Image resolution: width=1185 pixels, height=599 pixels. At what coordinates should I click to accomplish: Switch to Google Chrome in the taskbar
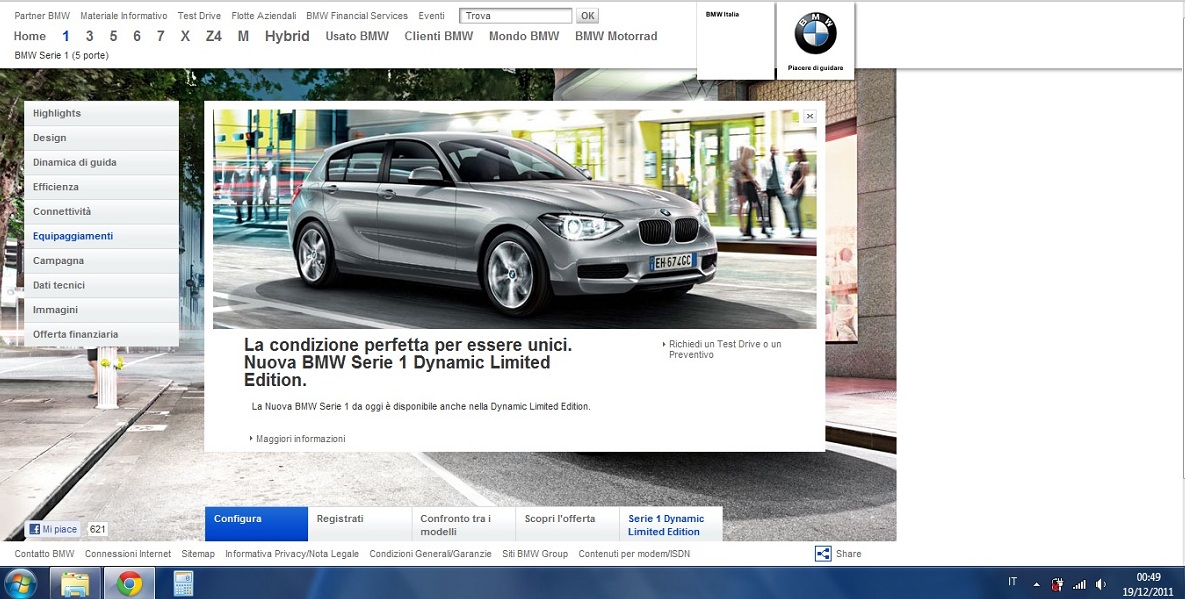click(129, 583)
